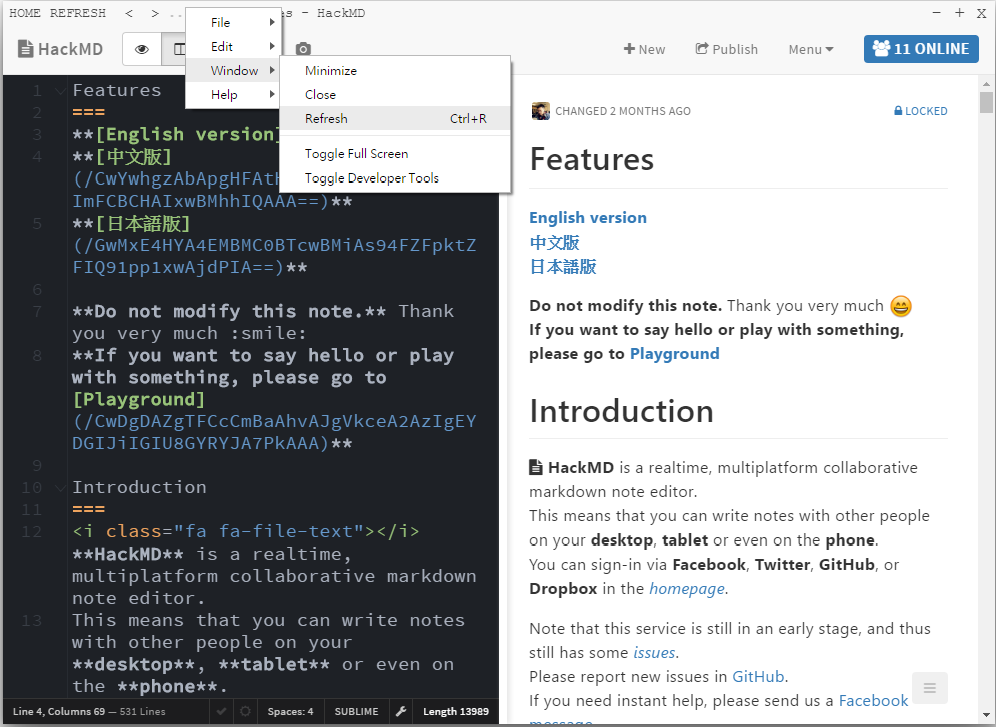This screenshot has width=996, height=727.
Task: Create a new note with New
Action: tap(644, 49)
